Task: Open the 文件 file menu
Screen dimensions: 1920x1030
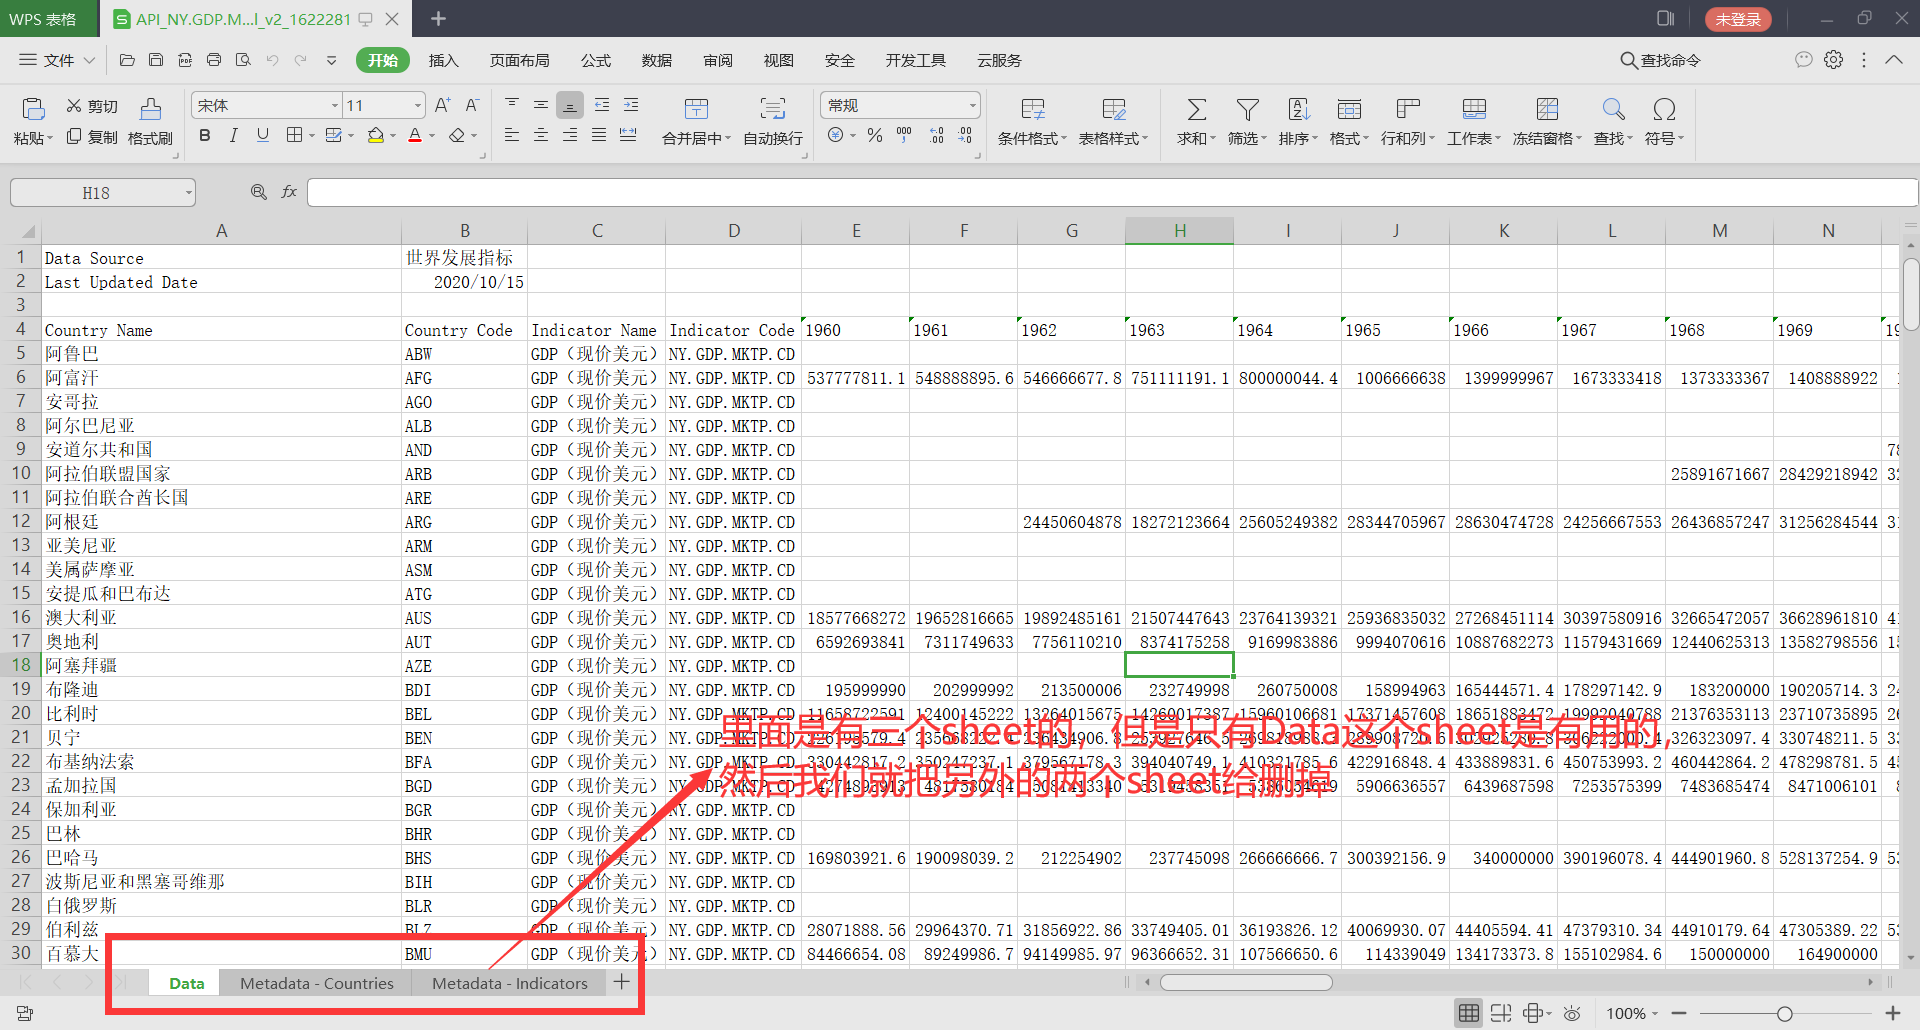Action: (57, 60)
